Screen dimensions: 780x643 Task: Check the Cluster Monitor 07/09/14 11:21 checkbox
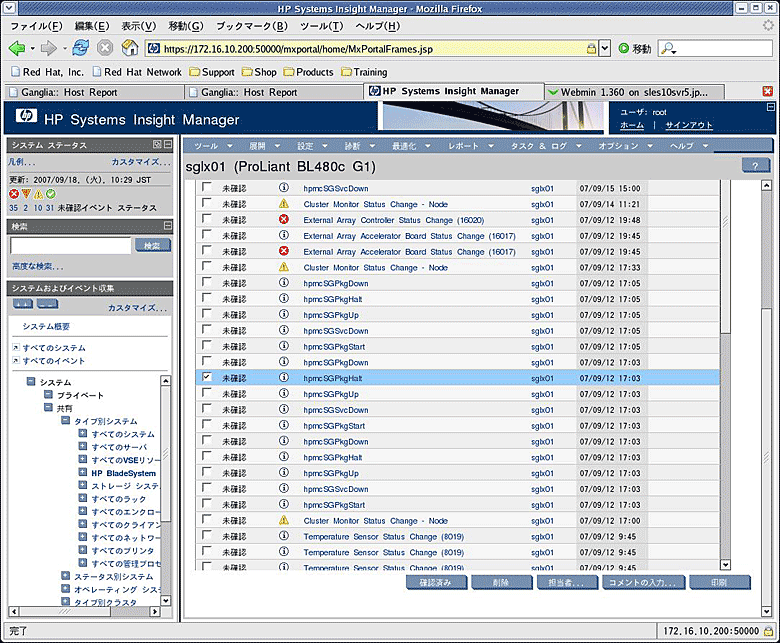tap(206, 203)
